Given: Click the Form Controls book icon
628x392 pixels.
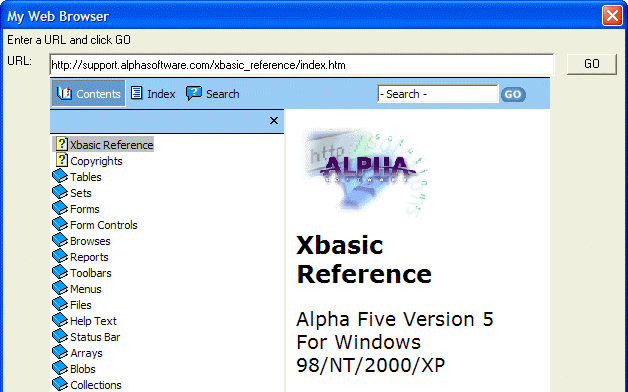Looking at the screenshot, I should (x=60, y=224).
